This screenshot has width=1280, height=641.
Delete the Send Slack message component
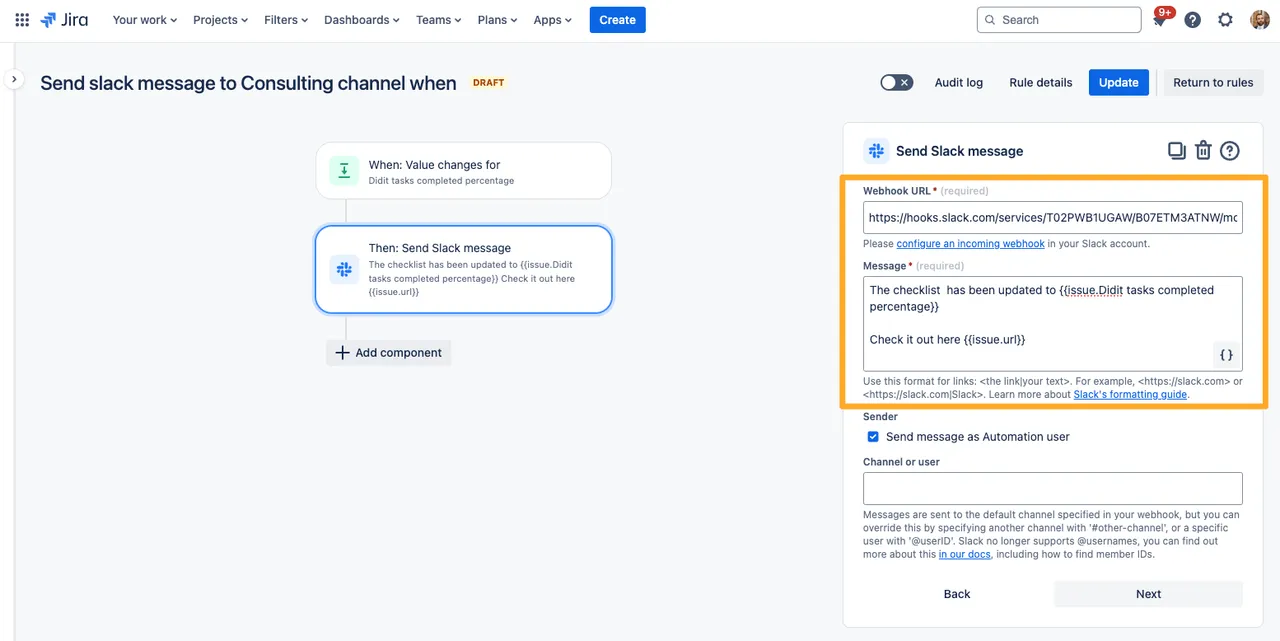pyautogui.click(x=1203, y=151)
